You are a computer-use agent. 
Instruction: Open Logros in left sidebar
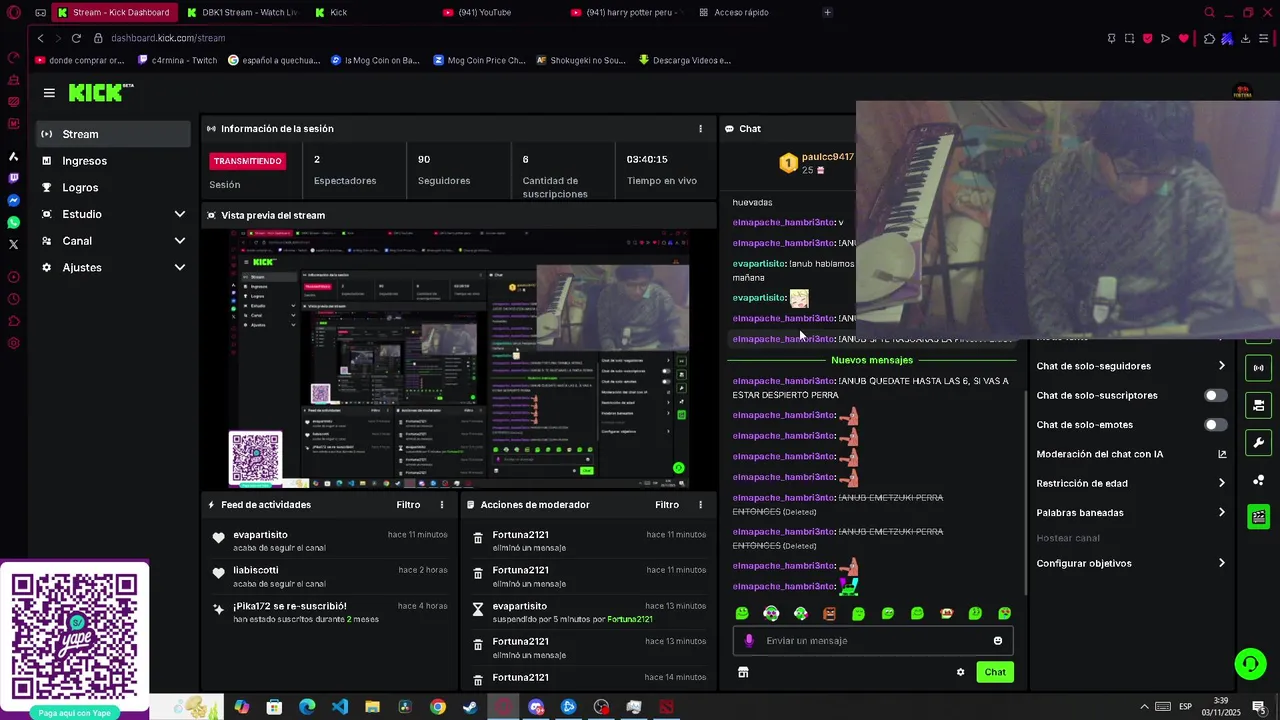tap(113, 187)
